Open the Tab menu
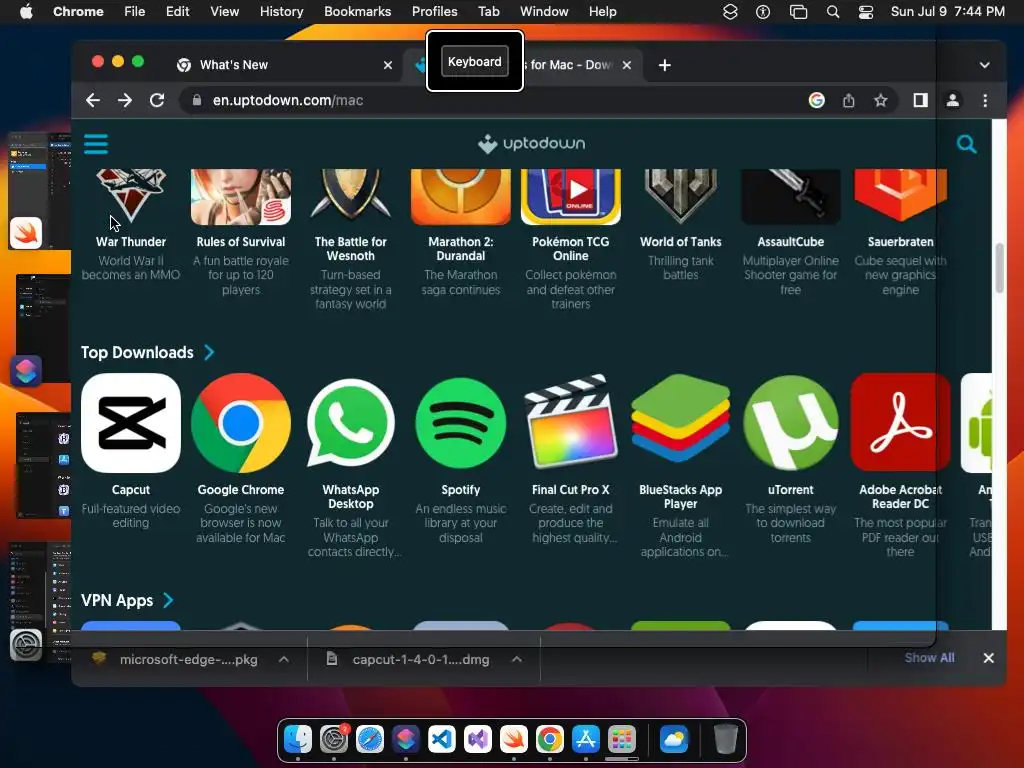This screenshot has height=768, width=1024. 488,11
